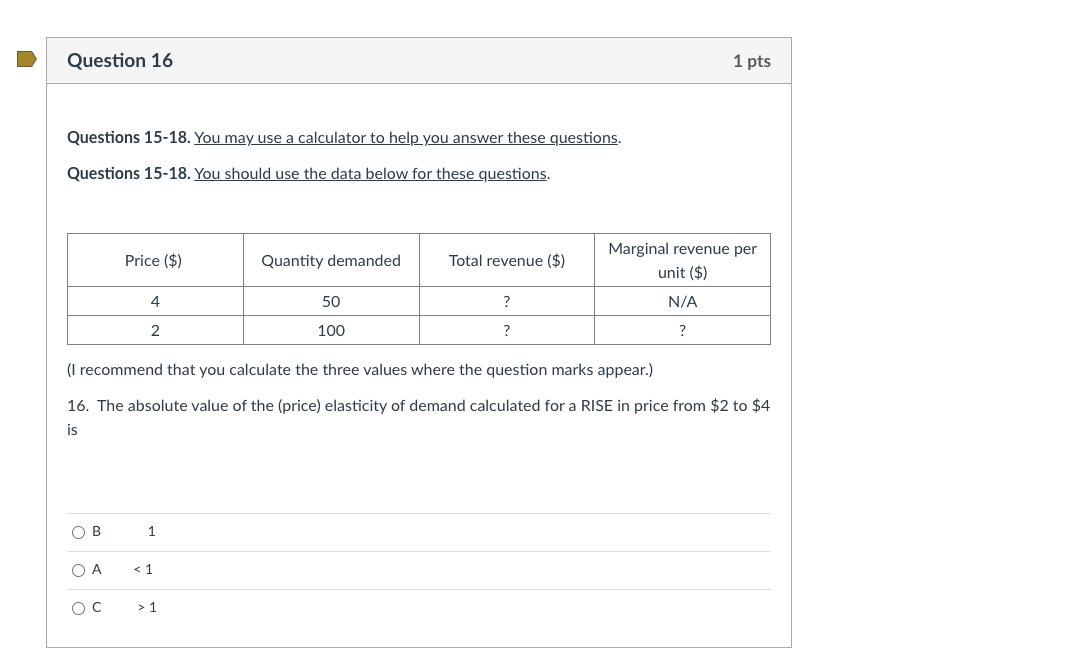The image size is (1078, 664).
Task: Click the Question 16 header
Action: (120, 60)
